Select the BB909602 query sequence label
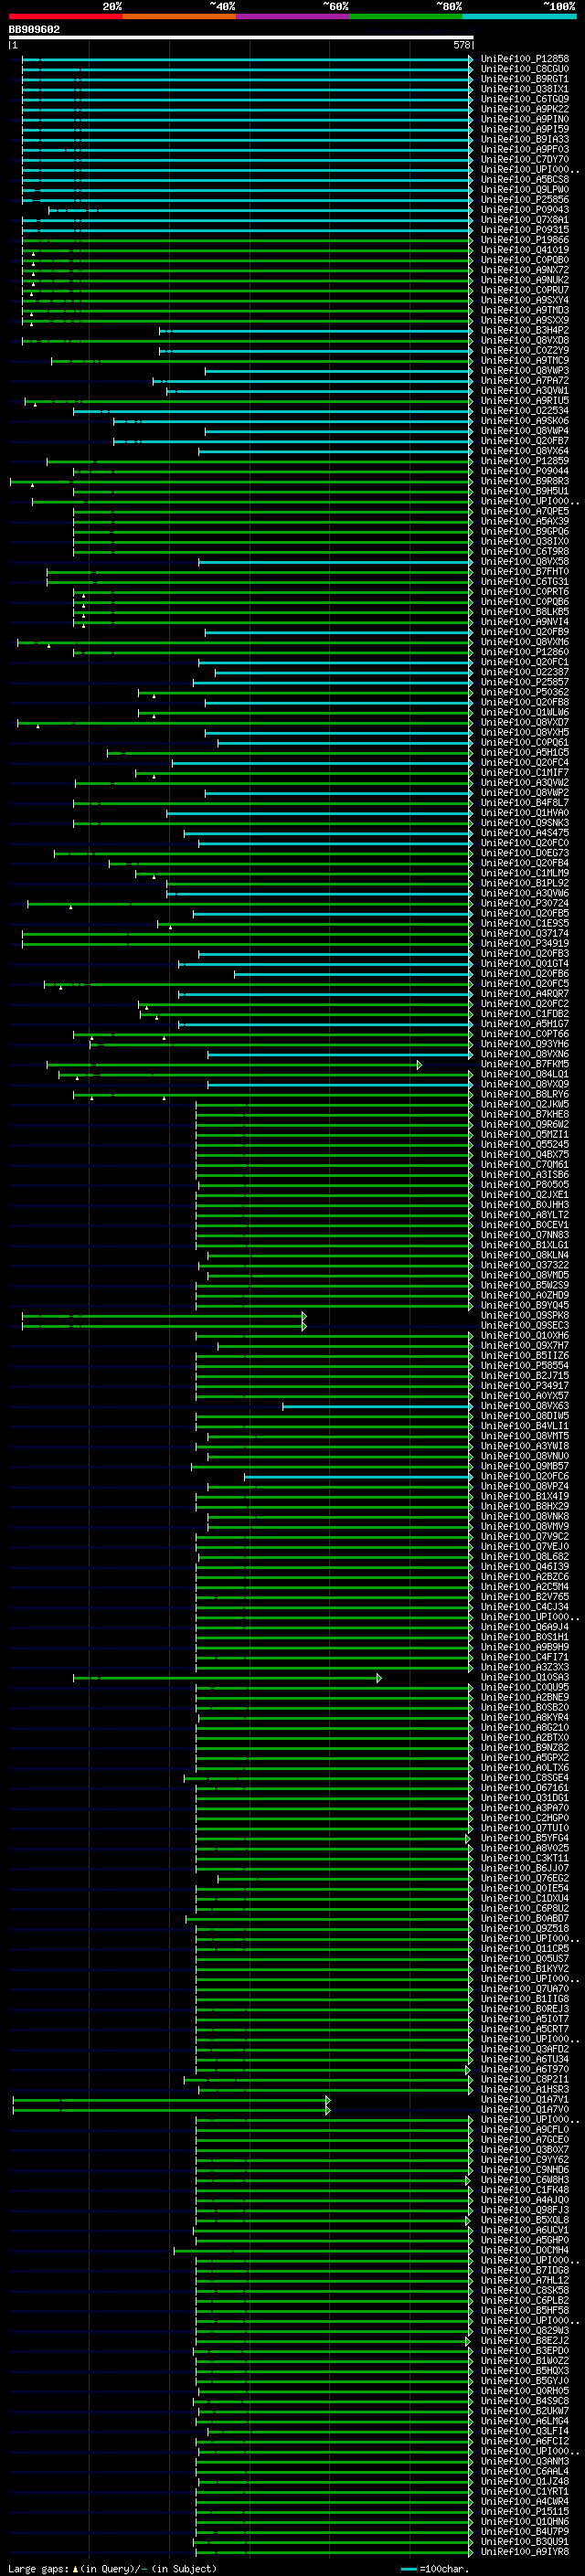The width and height of the screenshot is (585, 2576). click(x=34, y=29)
